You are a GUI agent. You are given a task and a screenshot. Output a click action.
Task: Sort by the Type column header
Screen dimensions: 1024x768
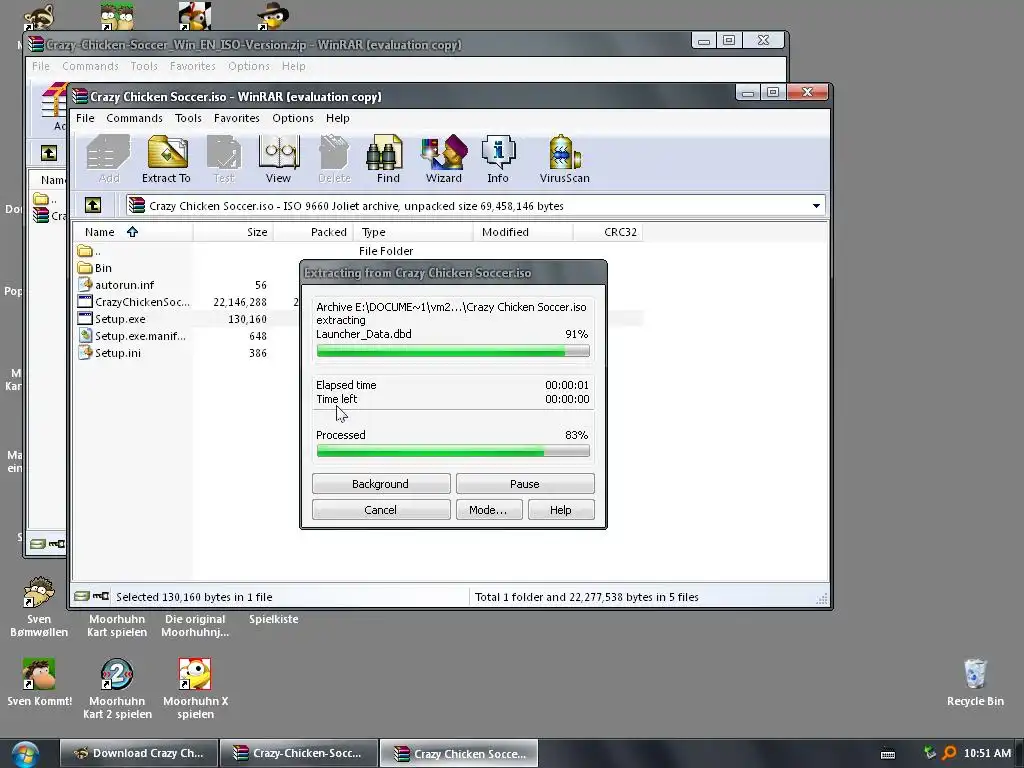point(413,232)
